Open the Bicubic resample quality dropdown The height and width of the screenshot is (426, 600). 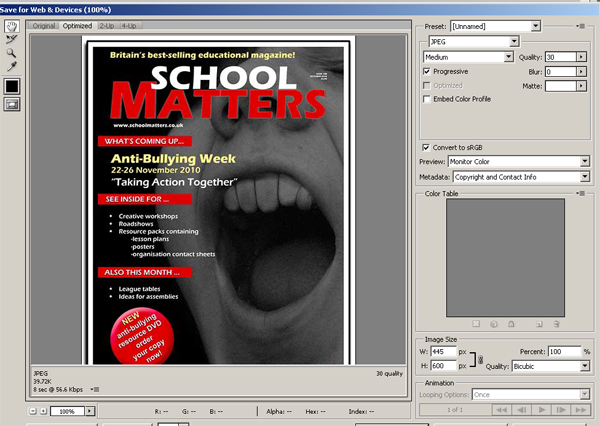click(x=585, y=366)
